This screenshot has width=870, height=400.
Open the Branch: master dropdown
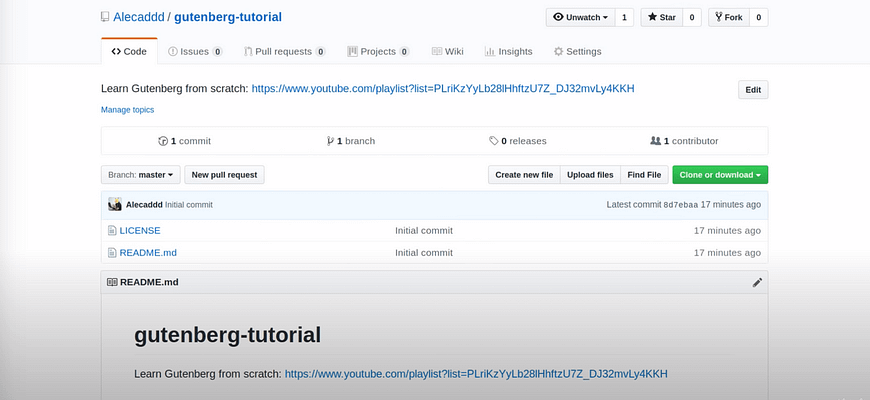(140, 175)
